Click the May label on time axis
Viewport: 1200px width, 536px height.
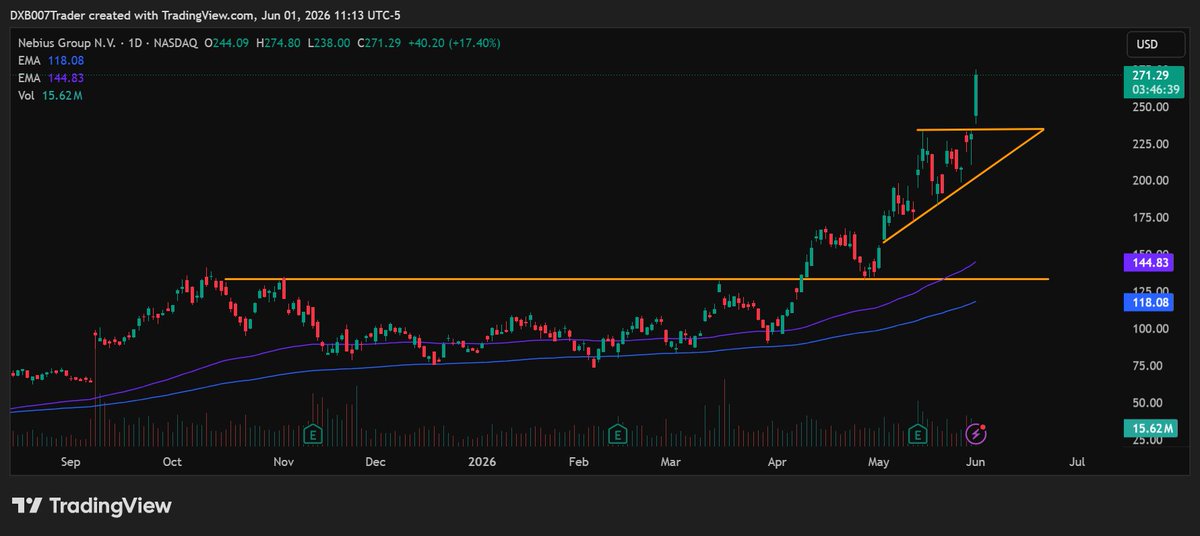[x=878, y=463]
